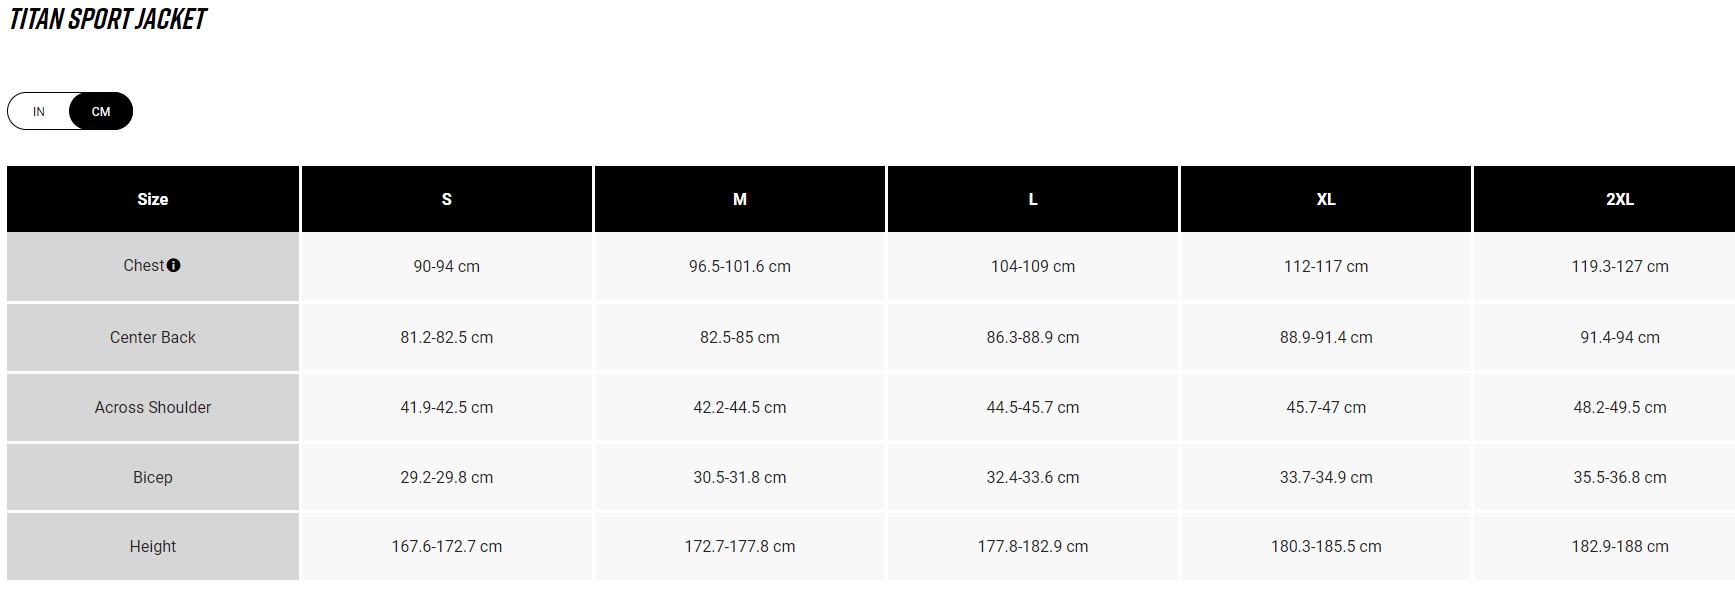1735x599 pixels.
Task: Click the 2XL size column header
Action: point(1619,199)
